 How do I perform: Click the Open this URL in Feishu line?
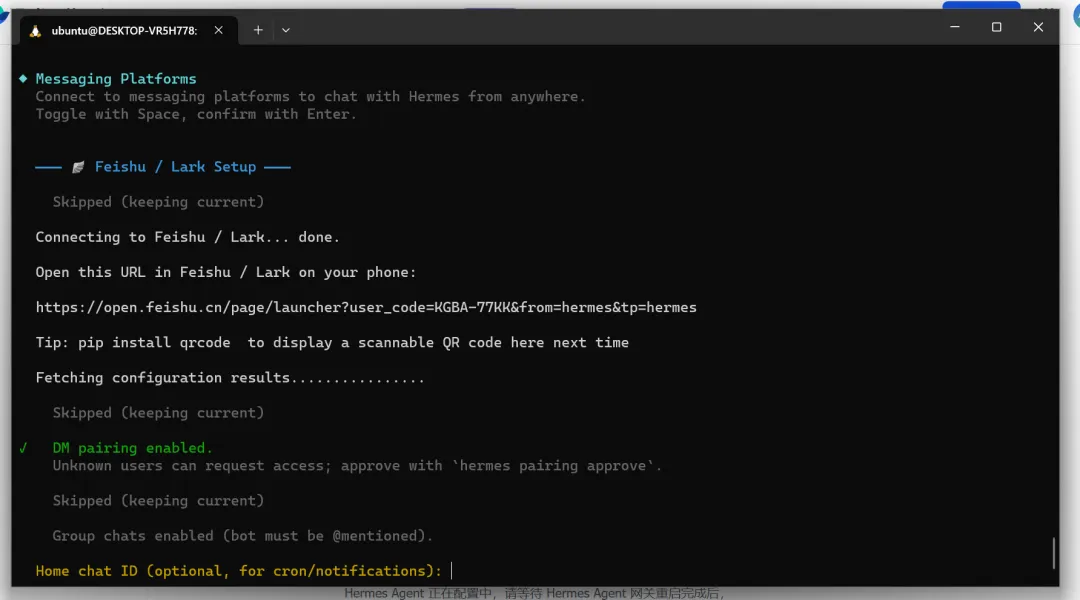coord(226,272)
